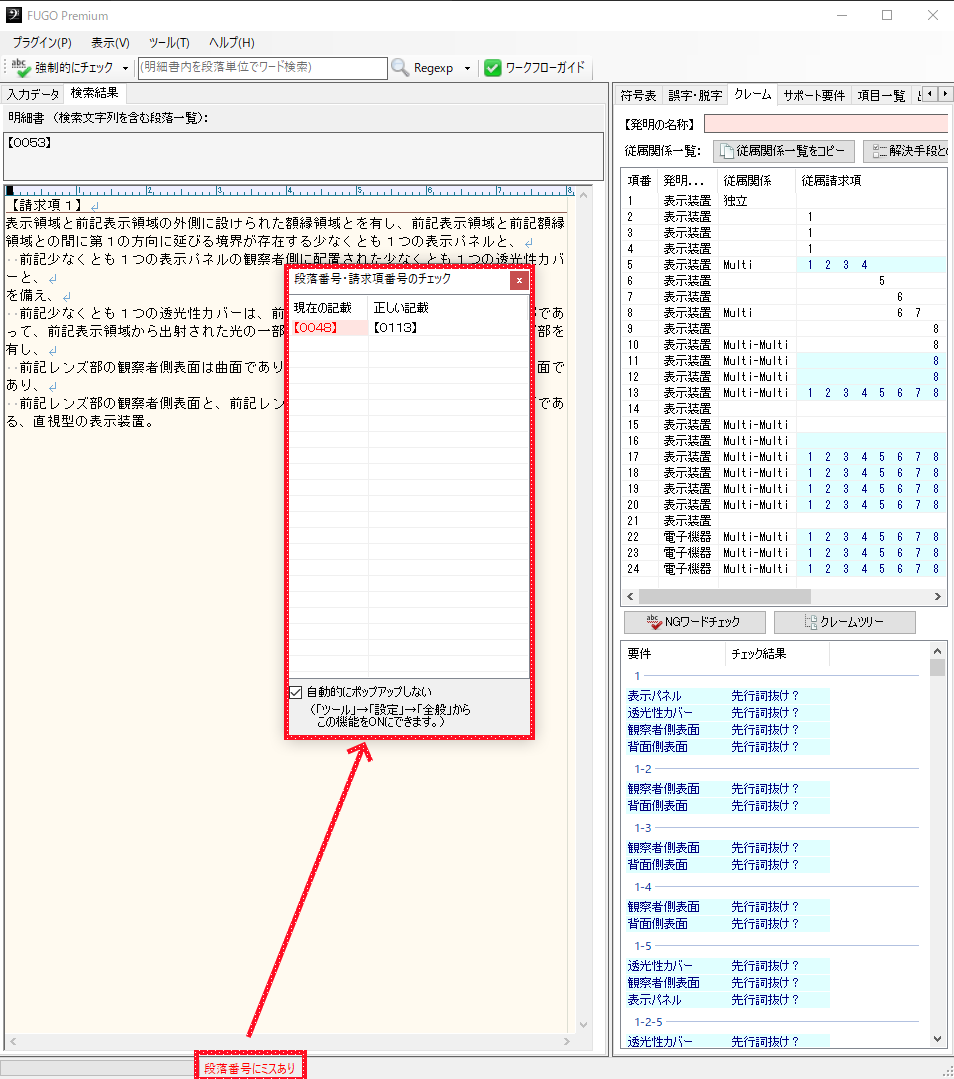Open the クレームツリー tree view
954x1079 pixels.
coord(844,622)
